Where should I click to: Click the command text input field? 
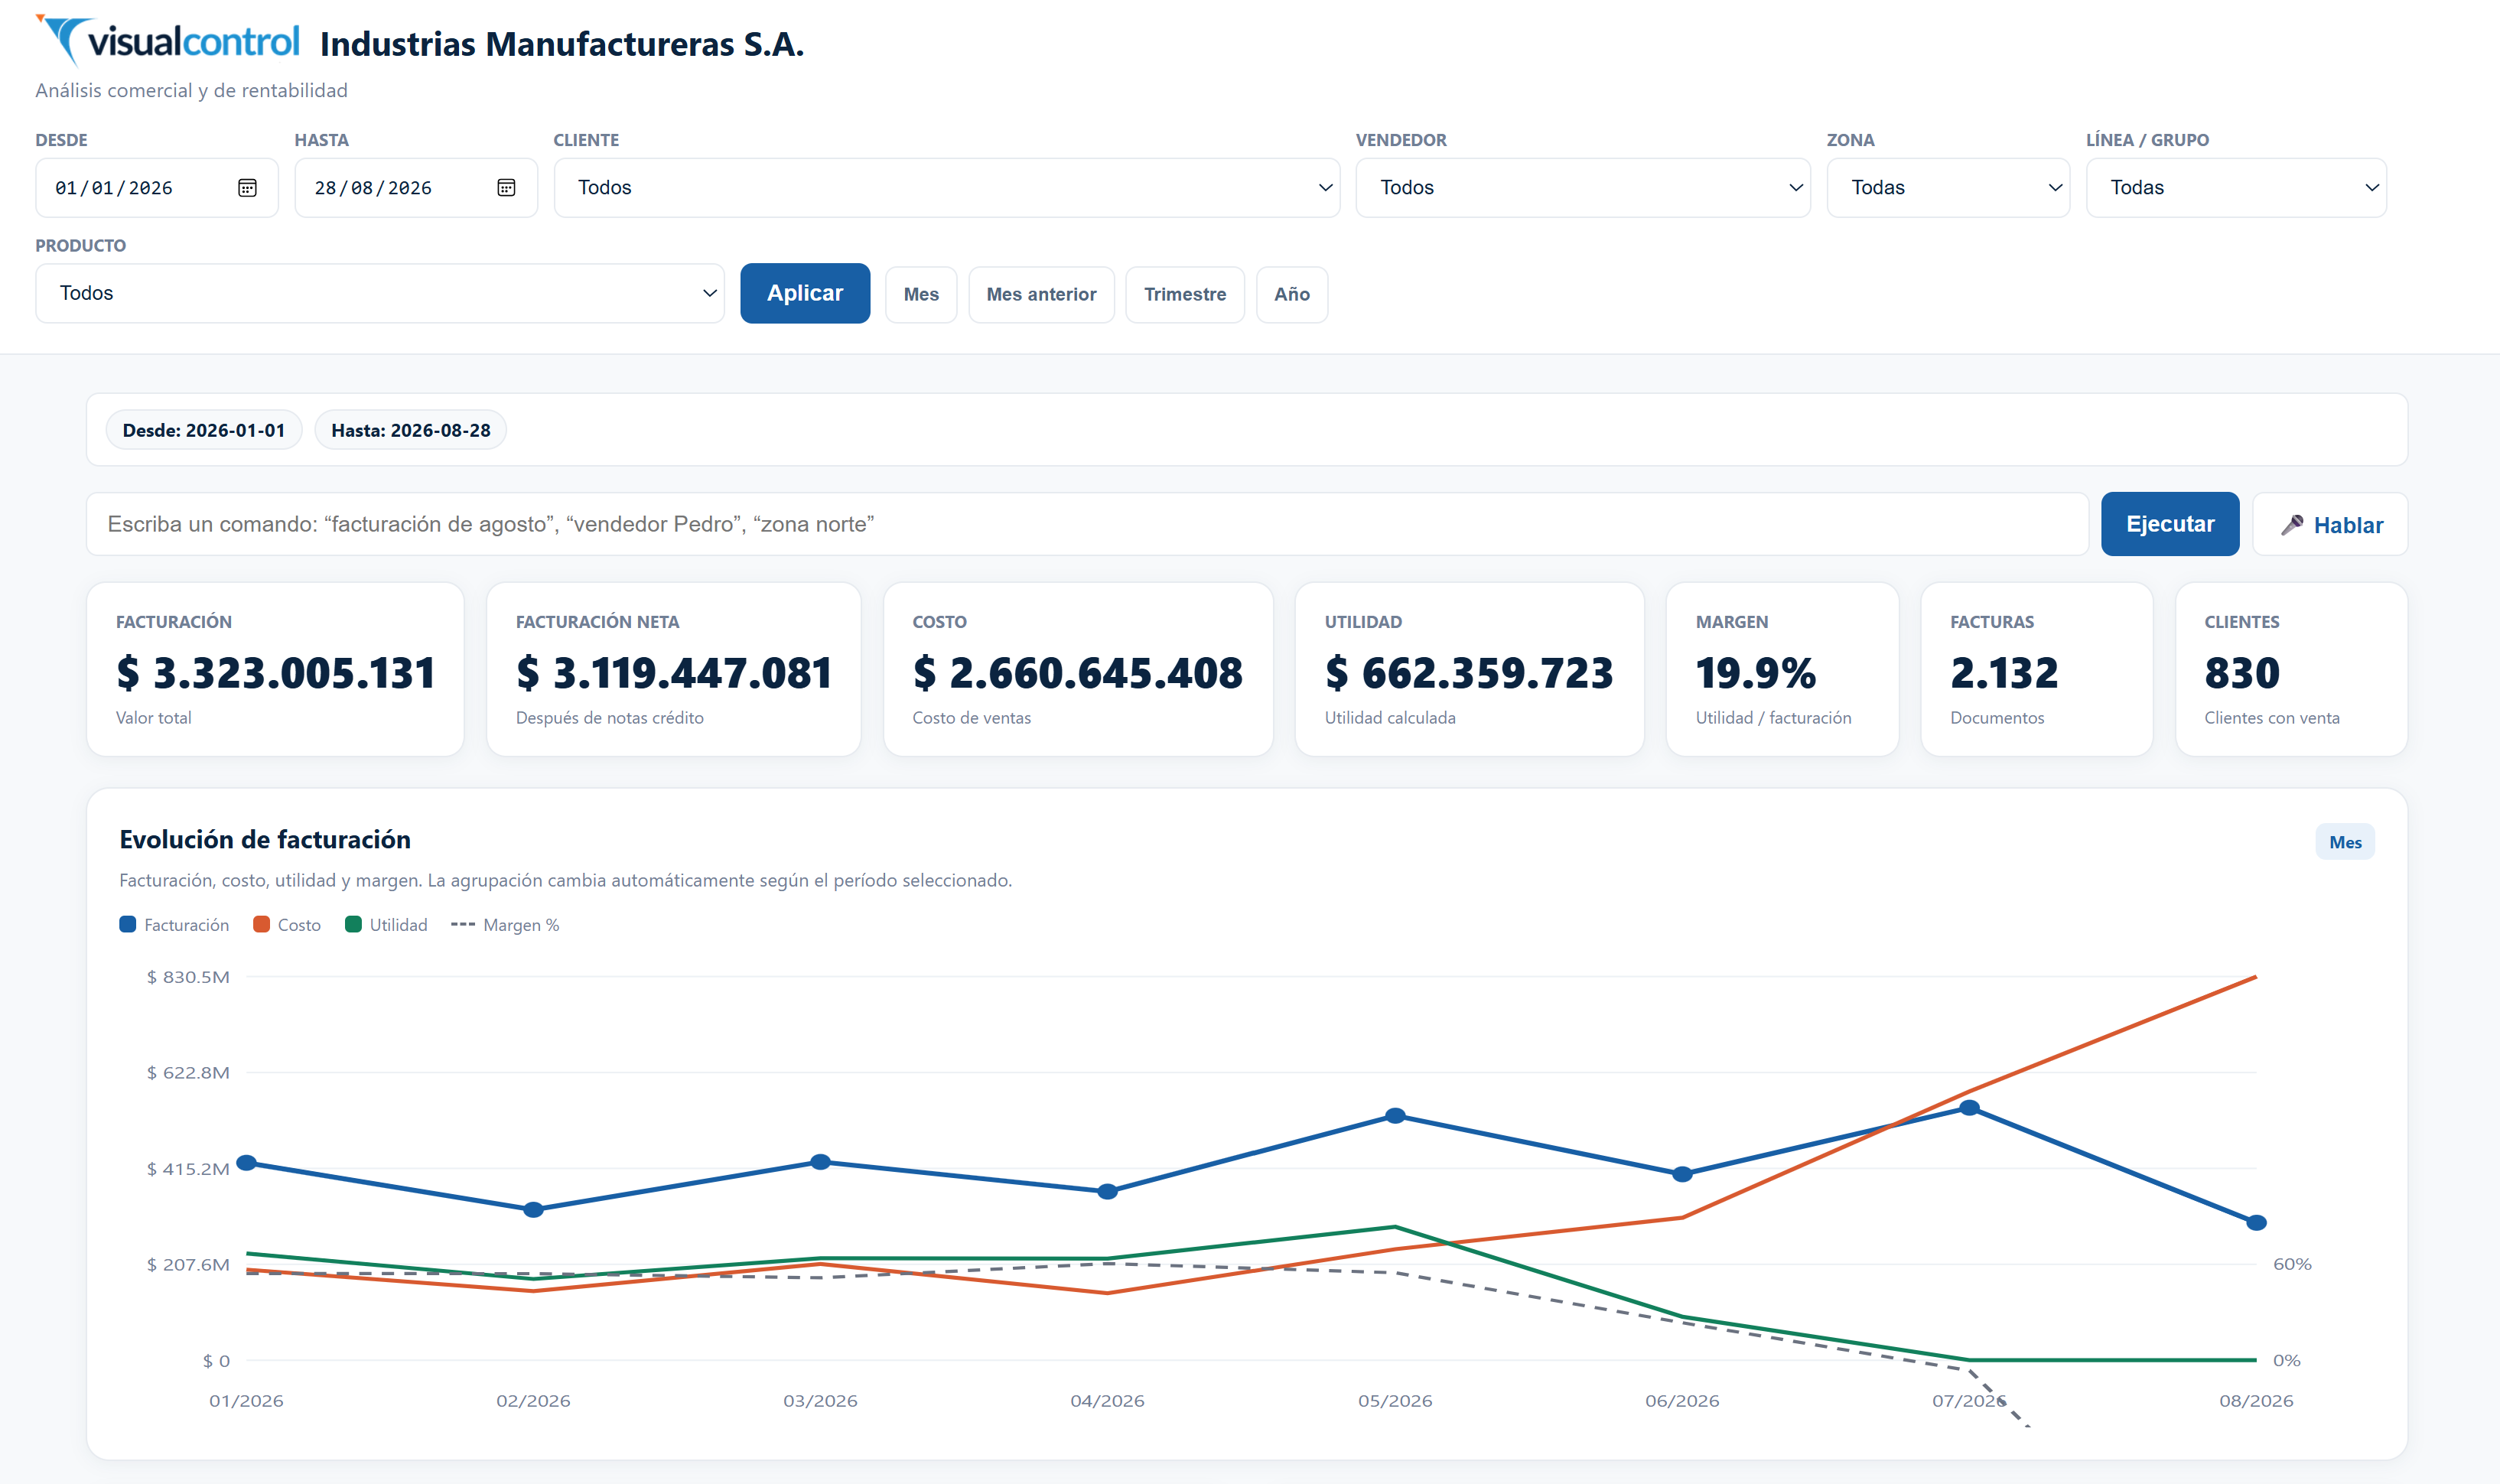pyautogui.click(x=1087, y=524)
